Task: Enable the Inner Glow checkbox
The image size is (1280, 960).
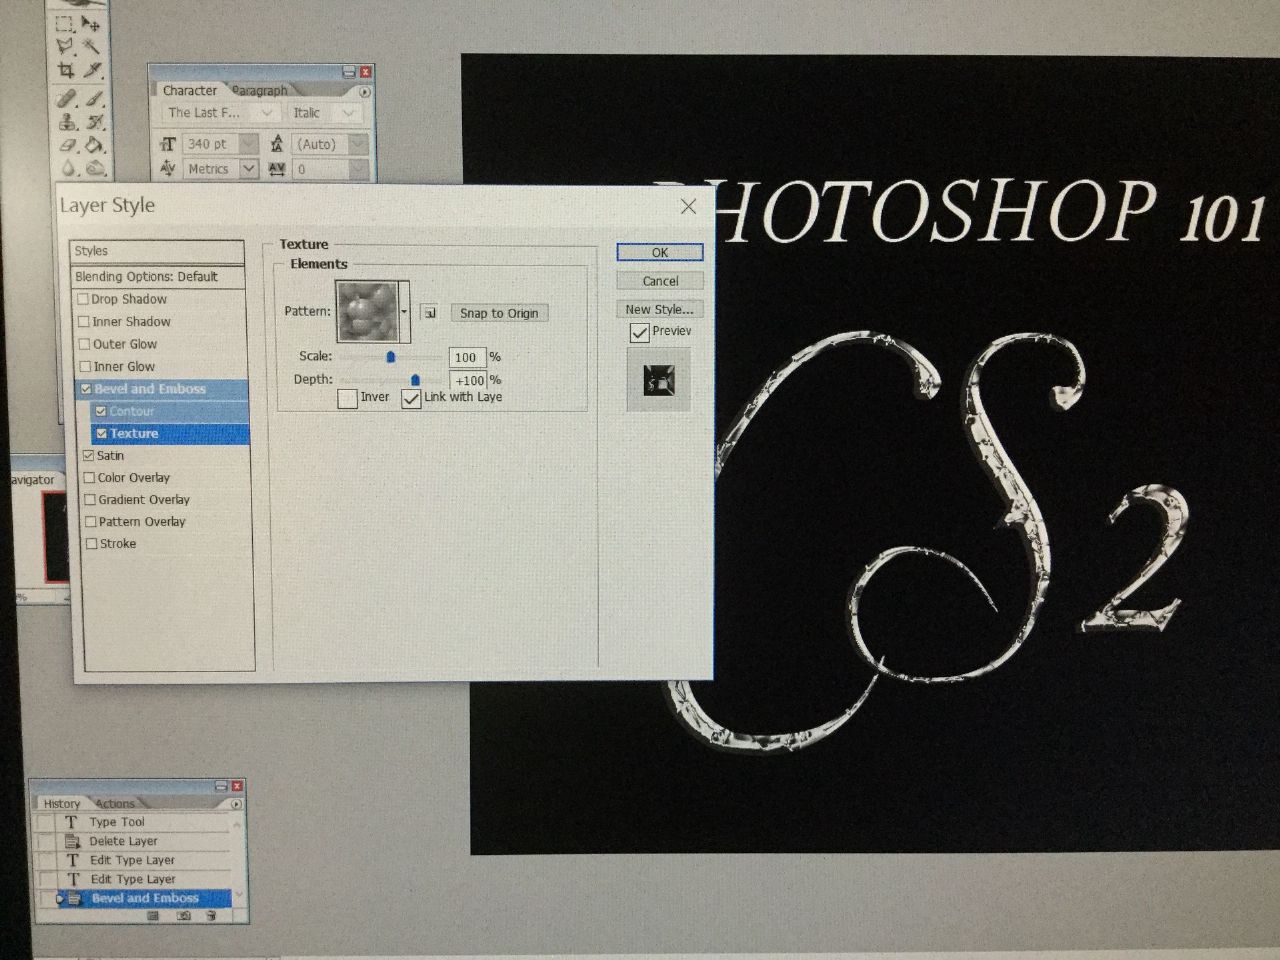Action: [x=85, y=366]
